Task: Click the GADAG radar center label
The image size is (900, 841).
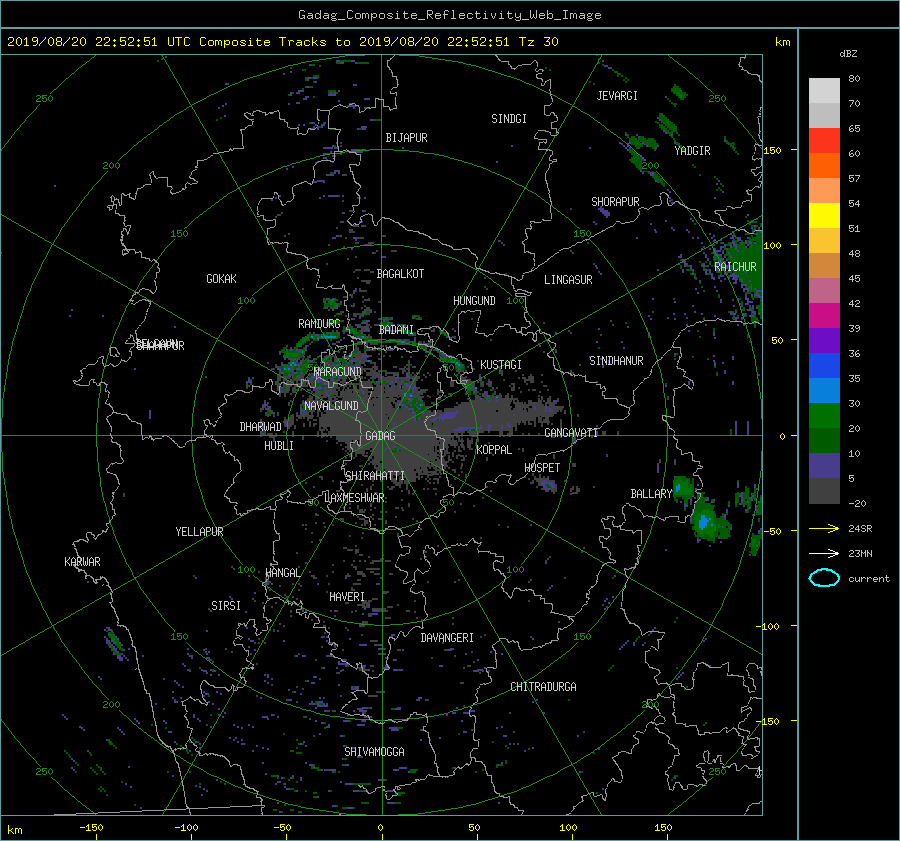Action: click(380, 436)
